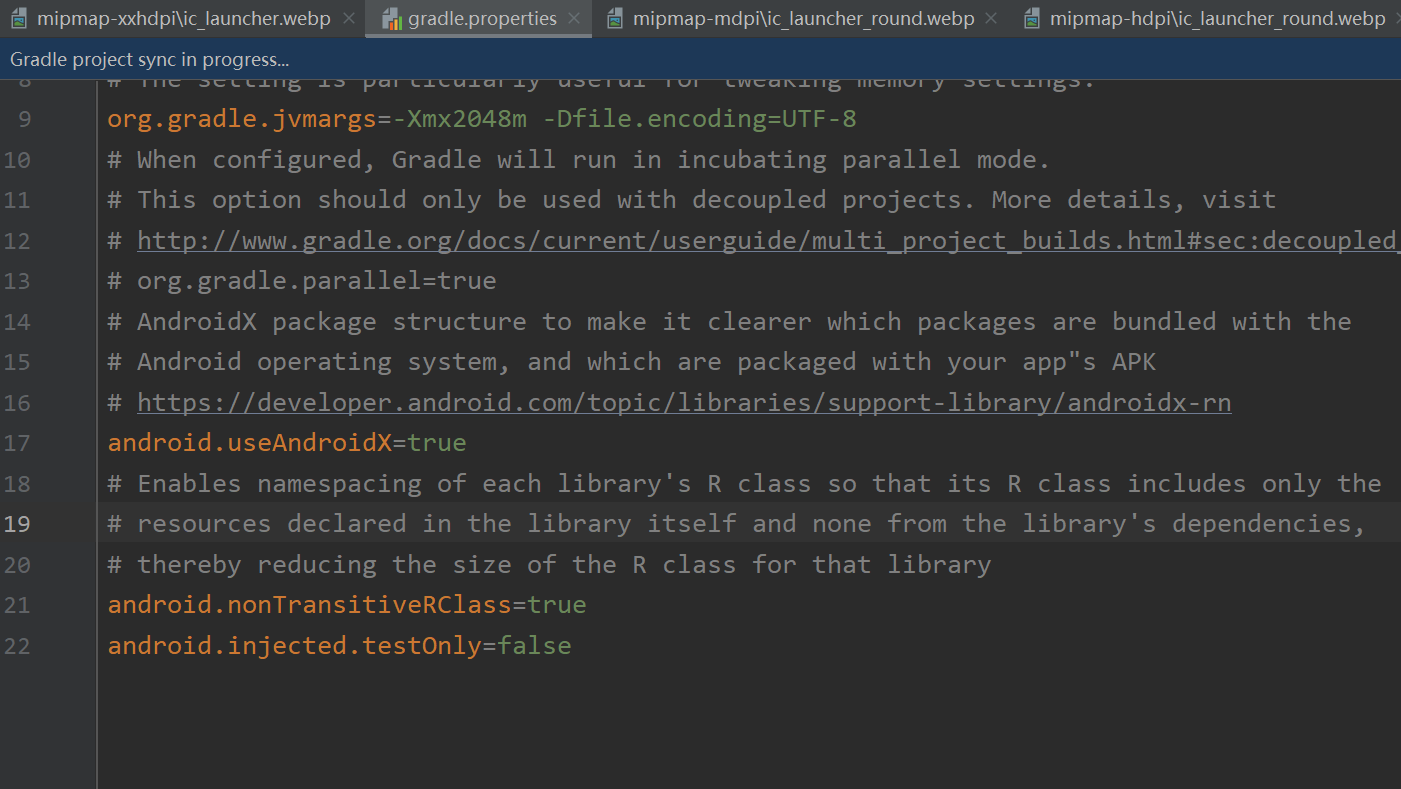Close the mipmap-xxhdpi\ic_launcher.webp tab
Viewport: 1401px width, 789px height.
point(348,18)
